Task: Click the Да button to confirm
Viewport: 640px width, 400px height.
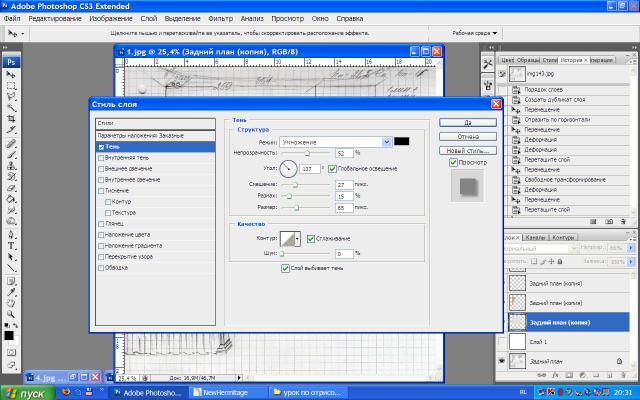Action: (x=467, y=122)
